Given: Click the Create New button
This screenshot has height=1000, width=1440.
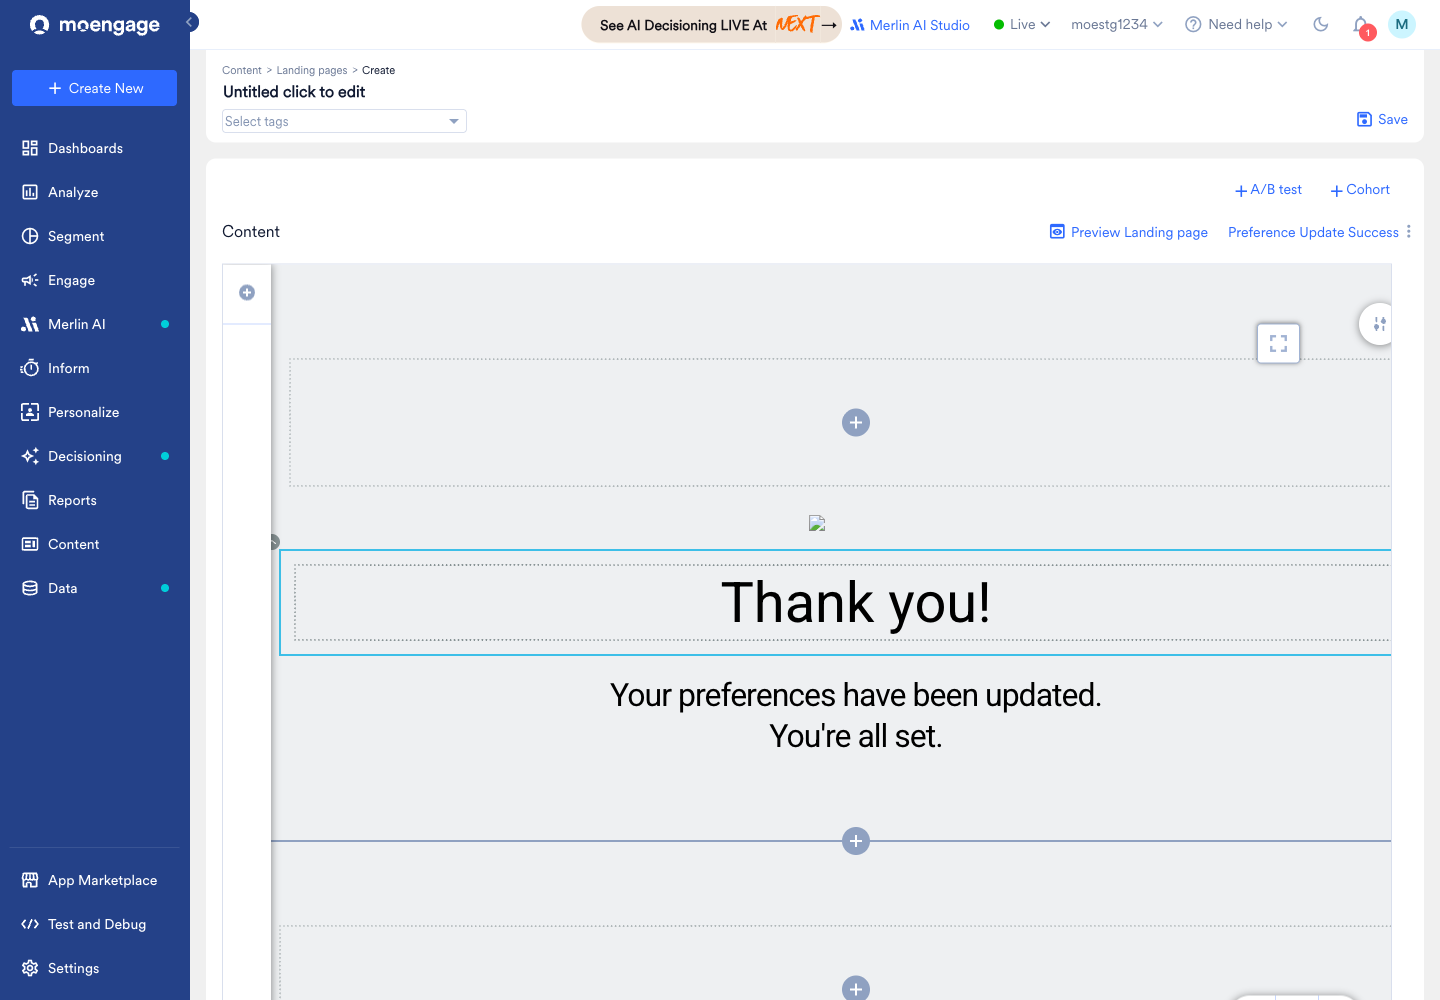Looking at the screenshot, I should [x=95, y=88].
